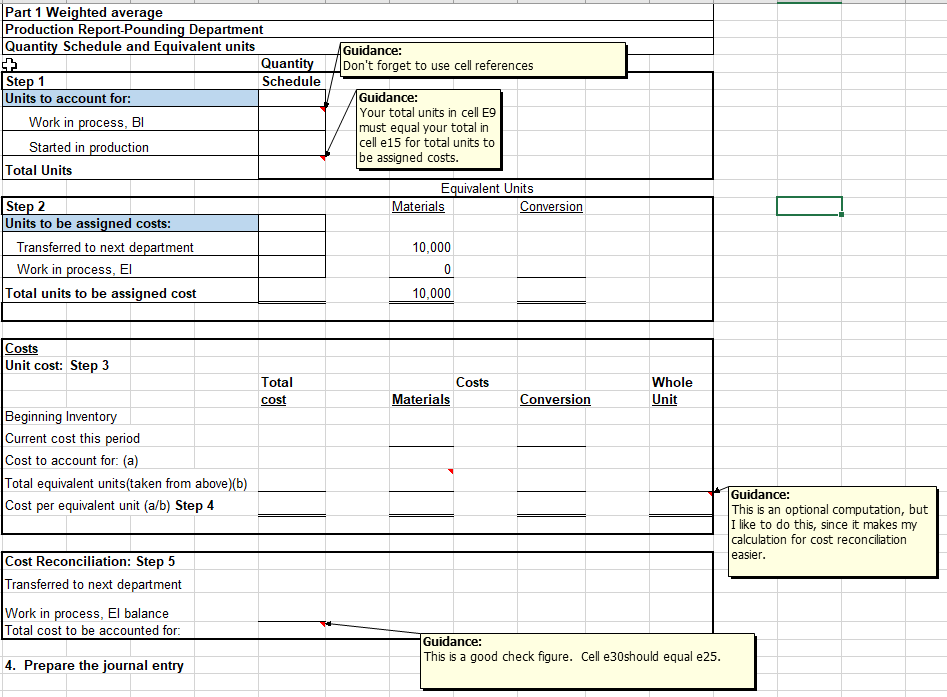
Task: Click materials cell for Cost per equivalent unit
Action: (422, 504)
